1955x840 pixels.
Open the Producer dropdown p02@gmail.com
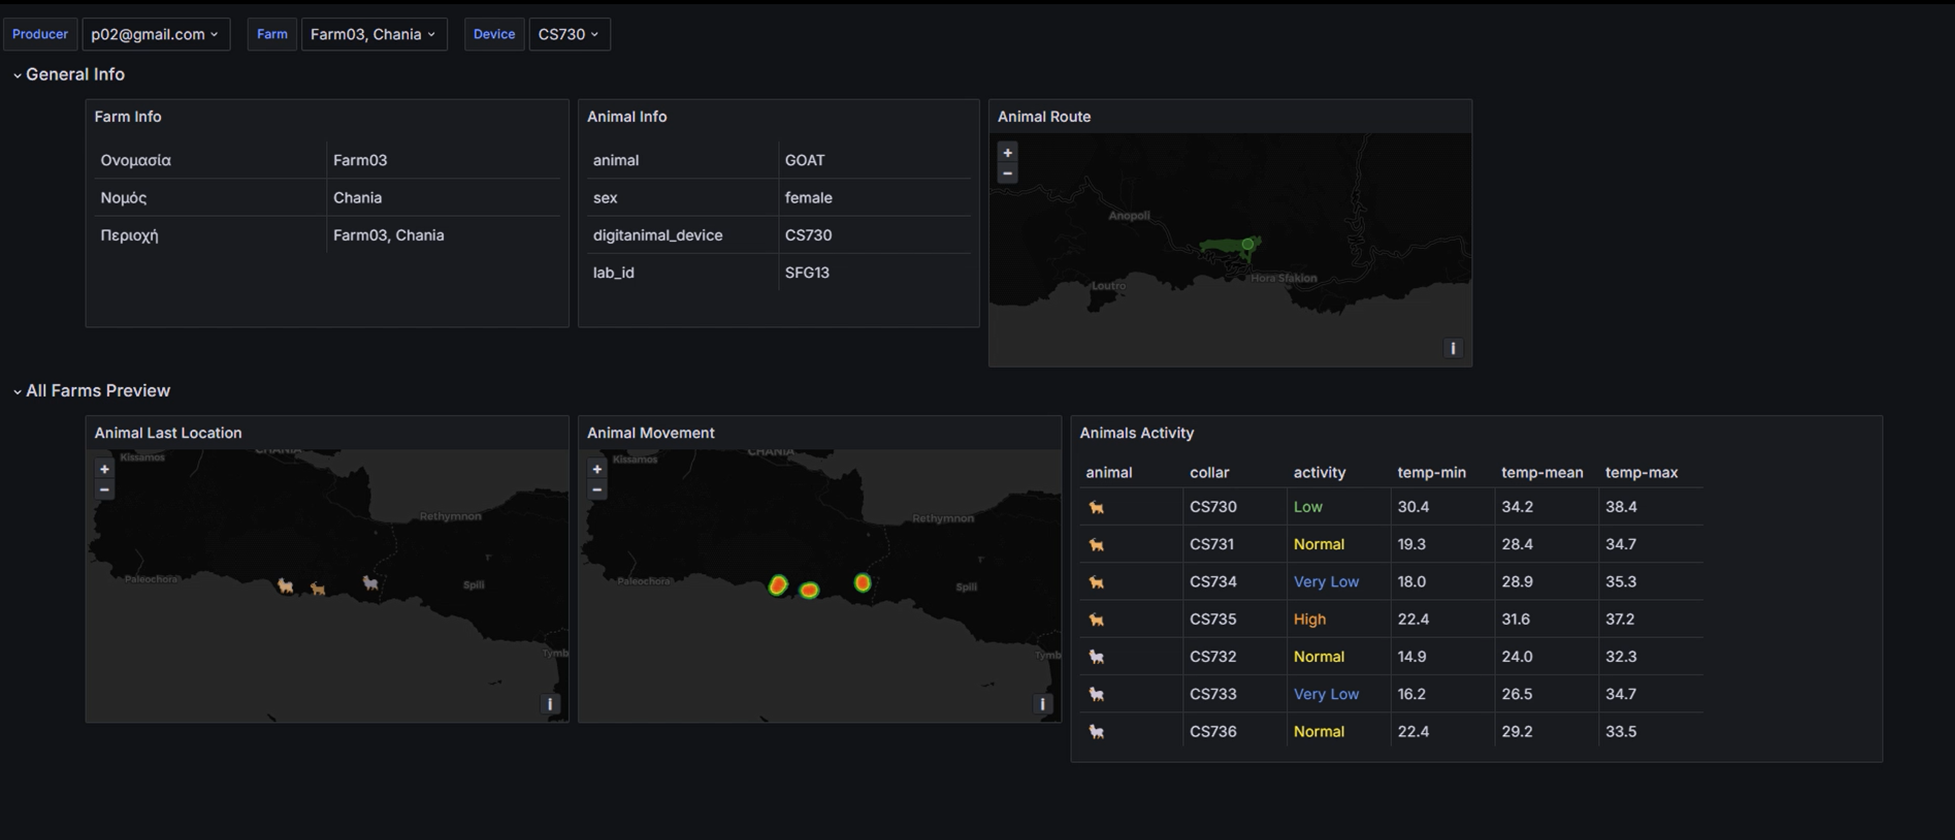point(155,34)
